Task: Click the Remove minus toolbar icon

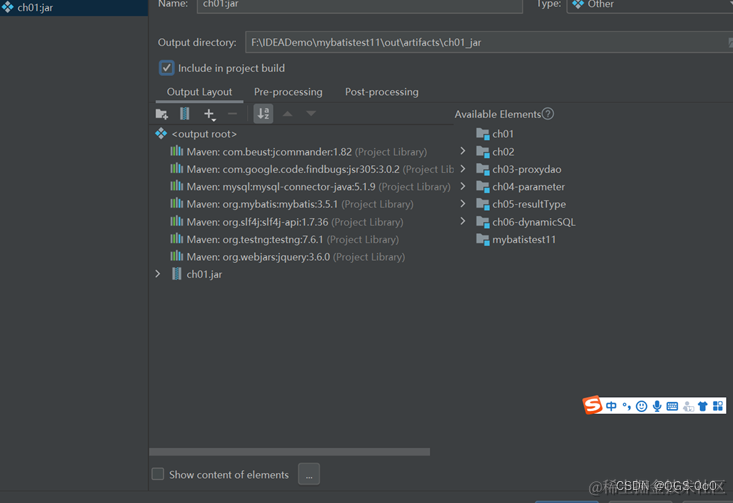Action: 232,114
